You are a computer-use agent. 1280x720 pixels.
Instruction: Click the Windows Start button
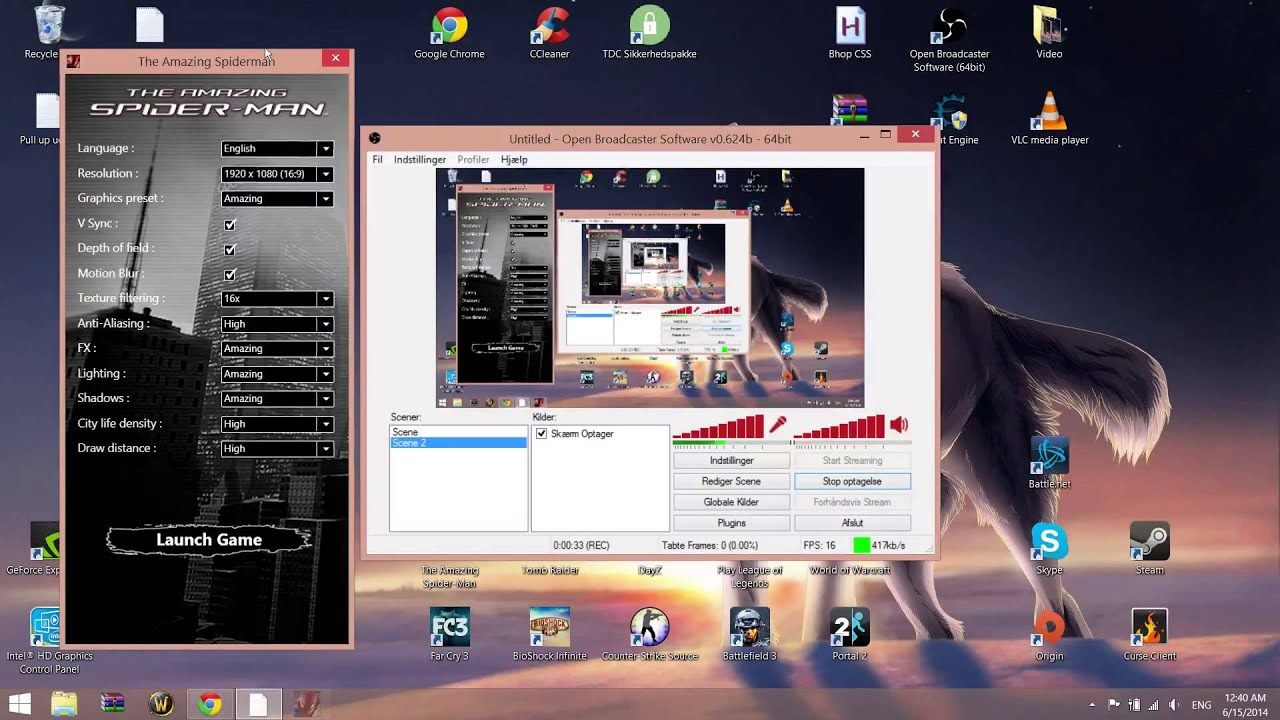point(19,704)
